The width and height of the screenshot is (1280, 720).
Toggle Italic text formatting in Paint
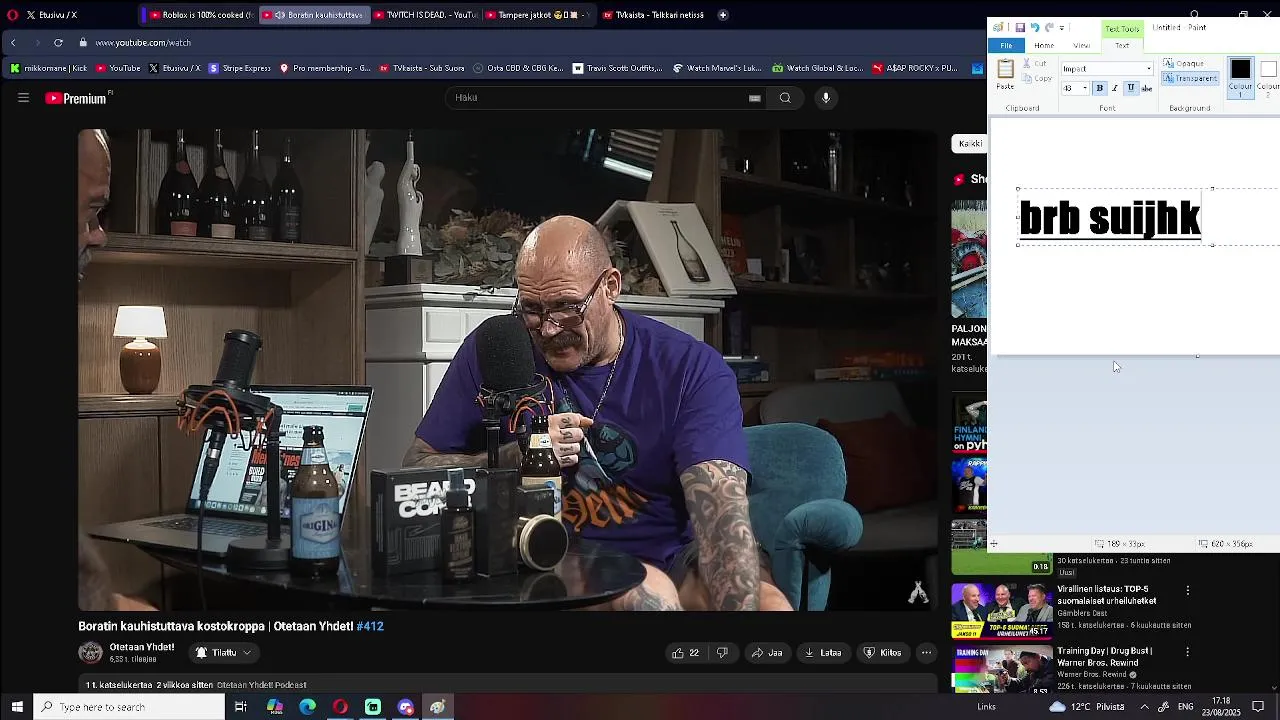tap(1115, 88)
